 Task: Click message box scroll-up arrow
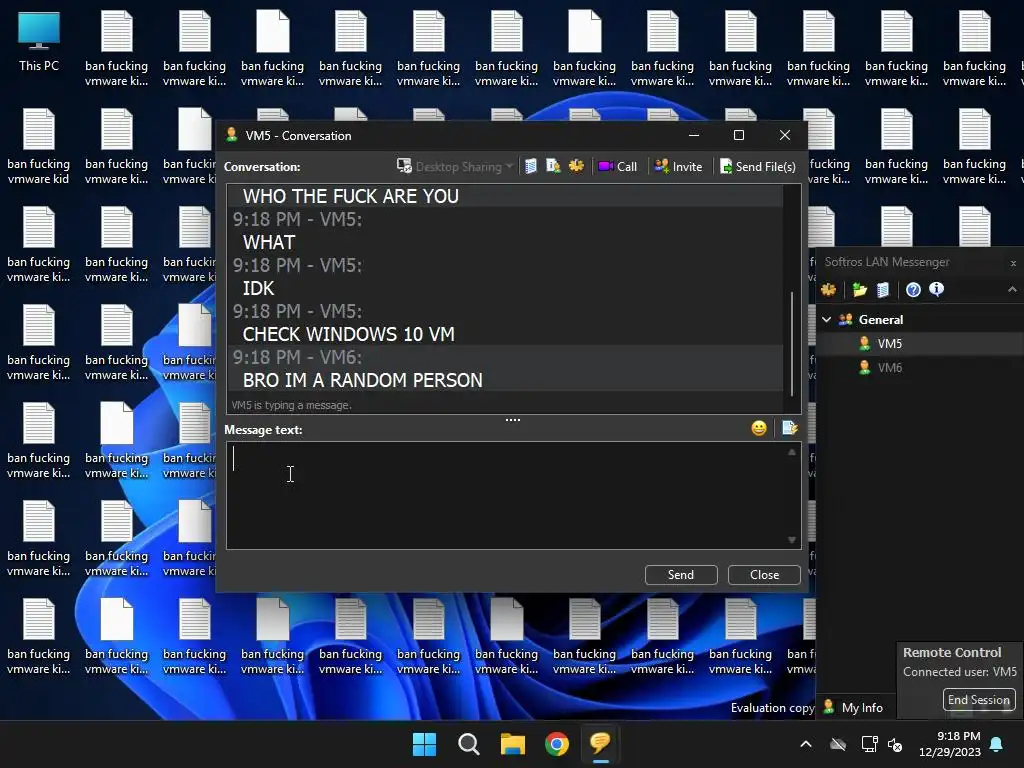792,452
